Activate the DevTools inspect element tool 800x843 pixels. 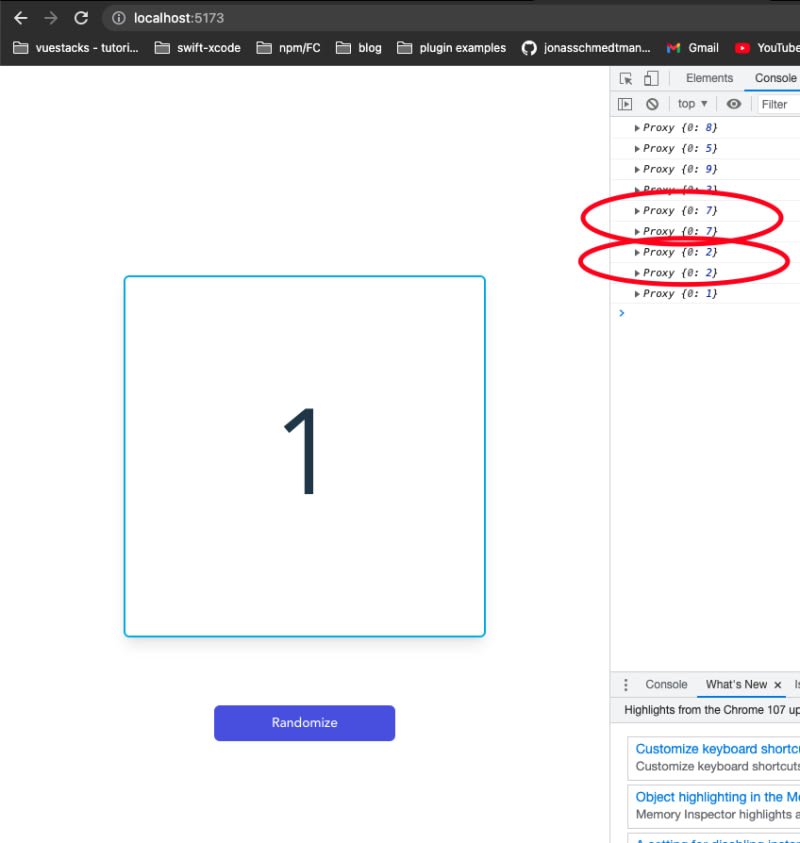pyautogui.click(x=625, y=78)
